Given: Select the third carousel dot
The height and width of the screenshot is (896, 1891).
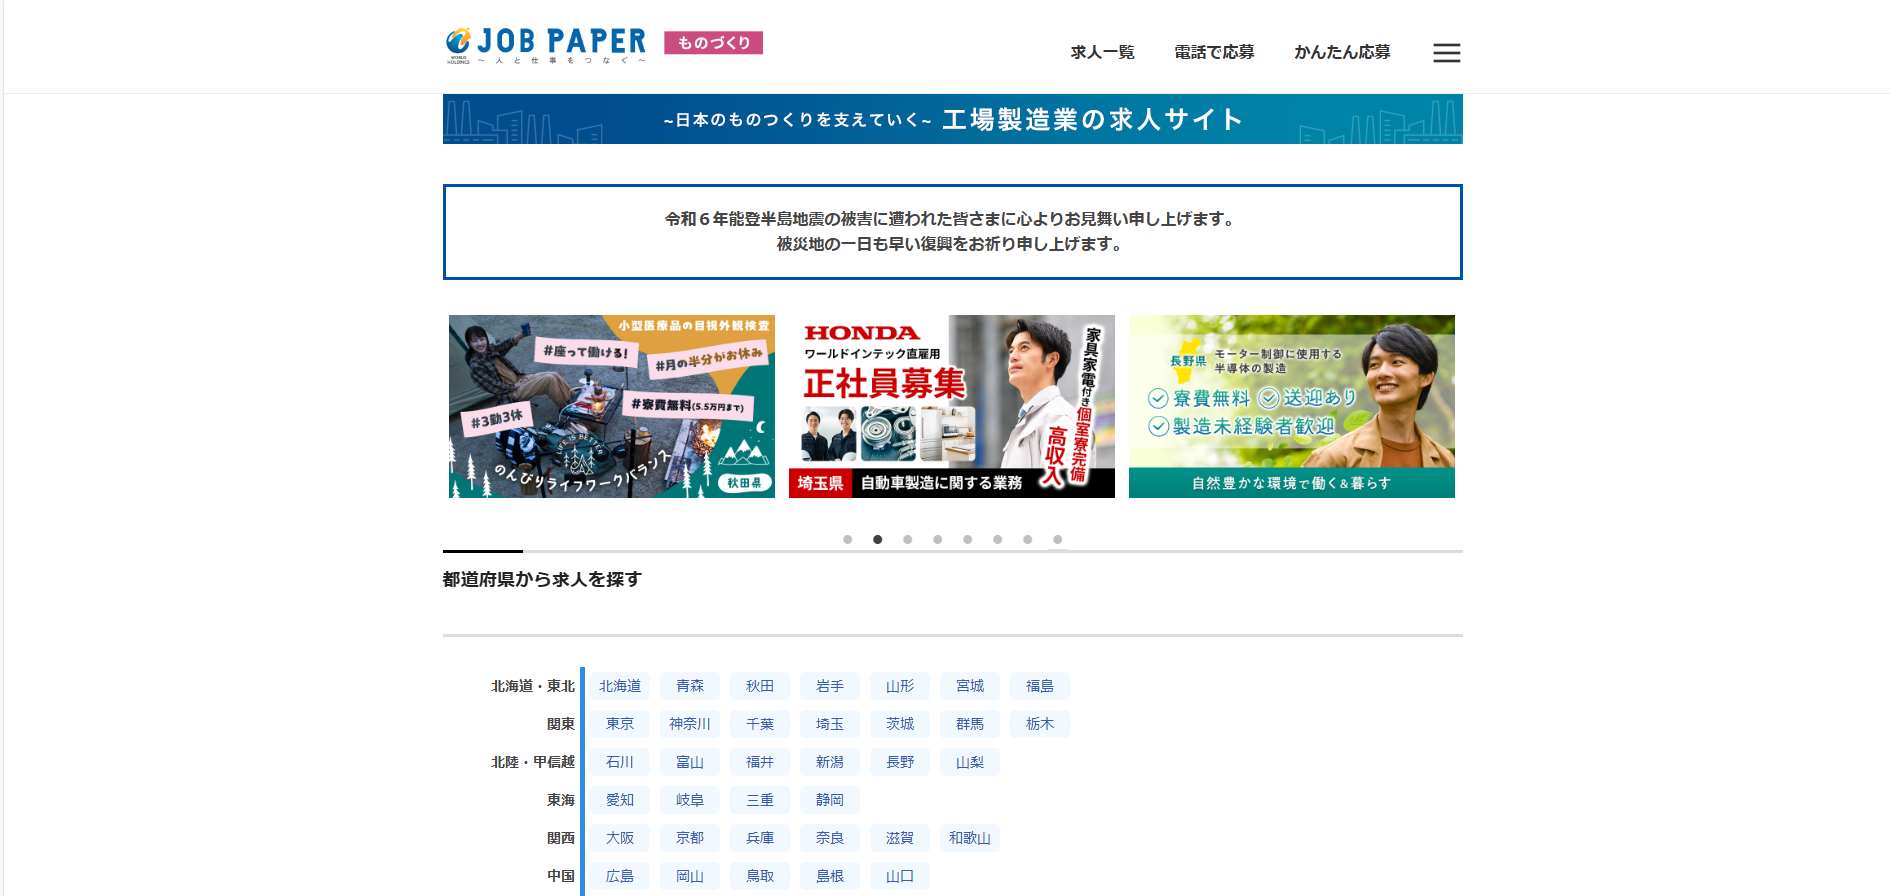Looking at the screenshot, I should pos(908,540).
